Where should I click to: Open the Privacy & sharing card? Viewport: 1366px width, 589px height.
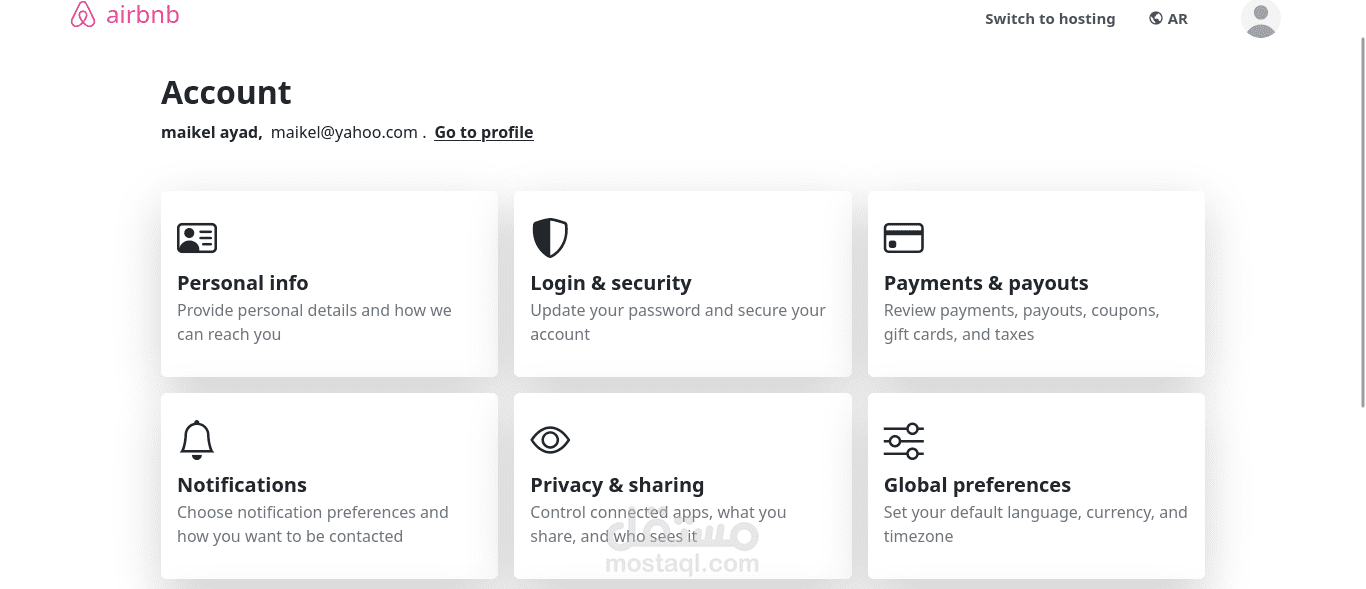(x=682, y=486)
